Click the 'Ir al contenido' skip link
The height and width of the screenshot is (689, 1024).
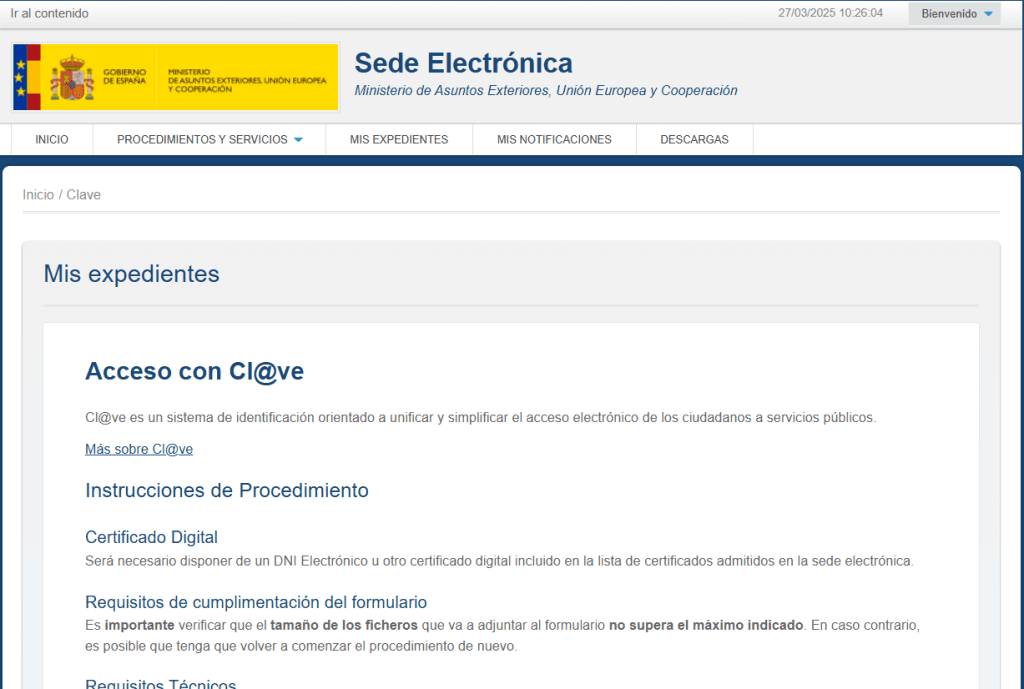tap(49, 14)
